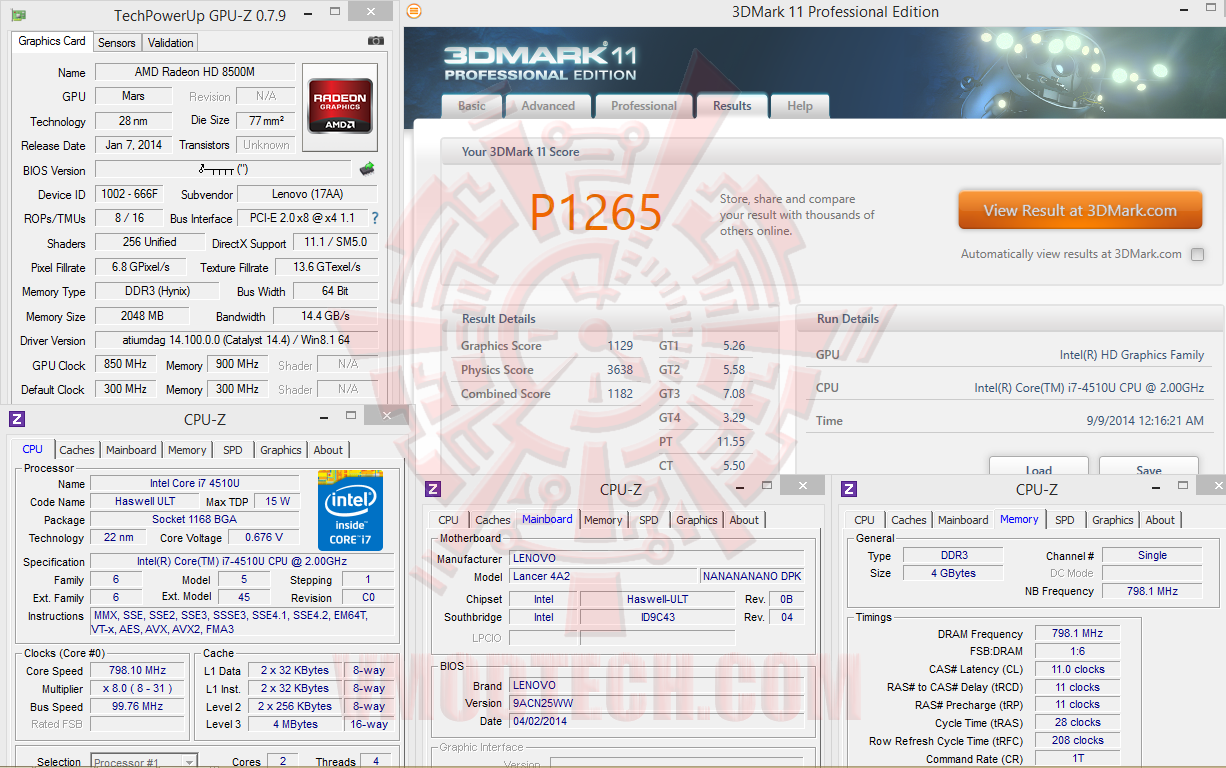Open the Basic tab in 3DMark 11

[x=472, y=106]
